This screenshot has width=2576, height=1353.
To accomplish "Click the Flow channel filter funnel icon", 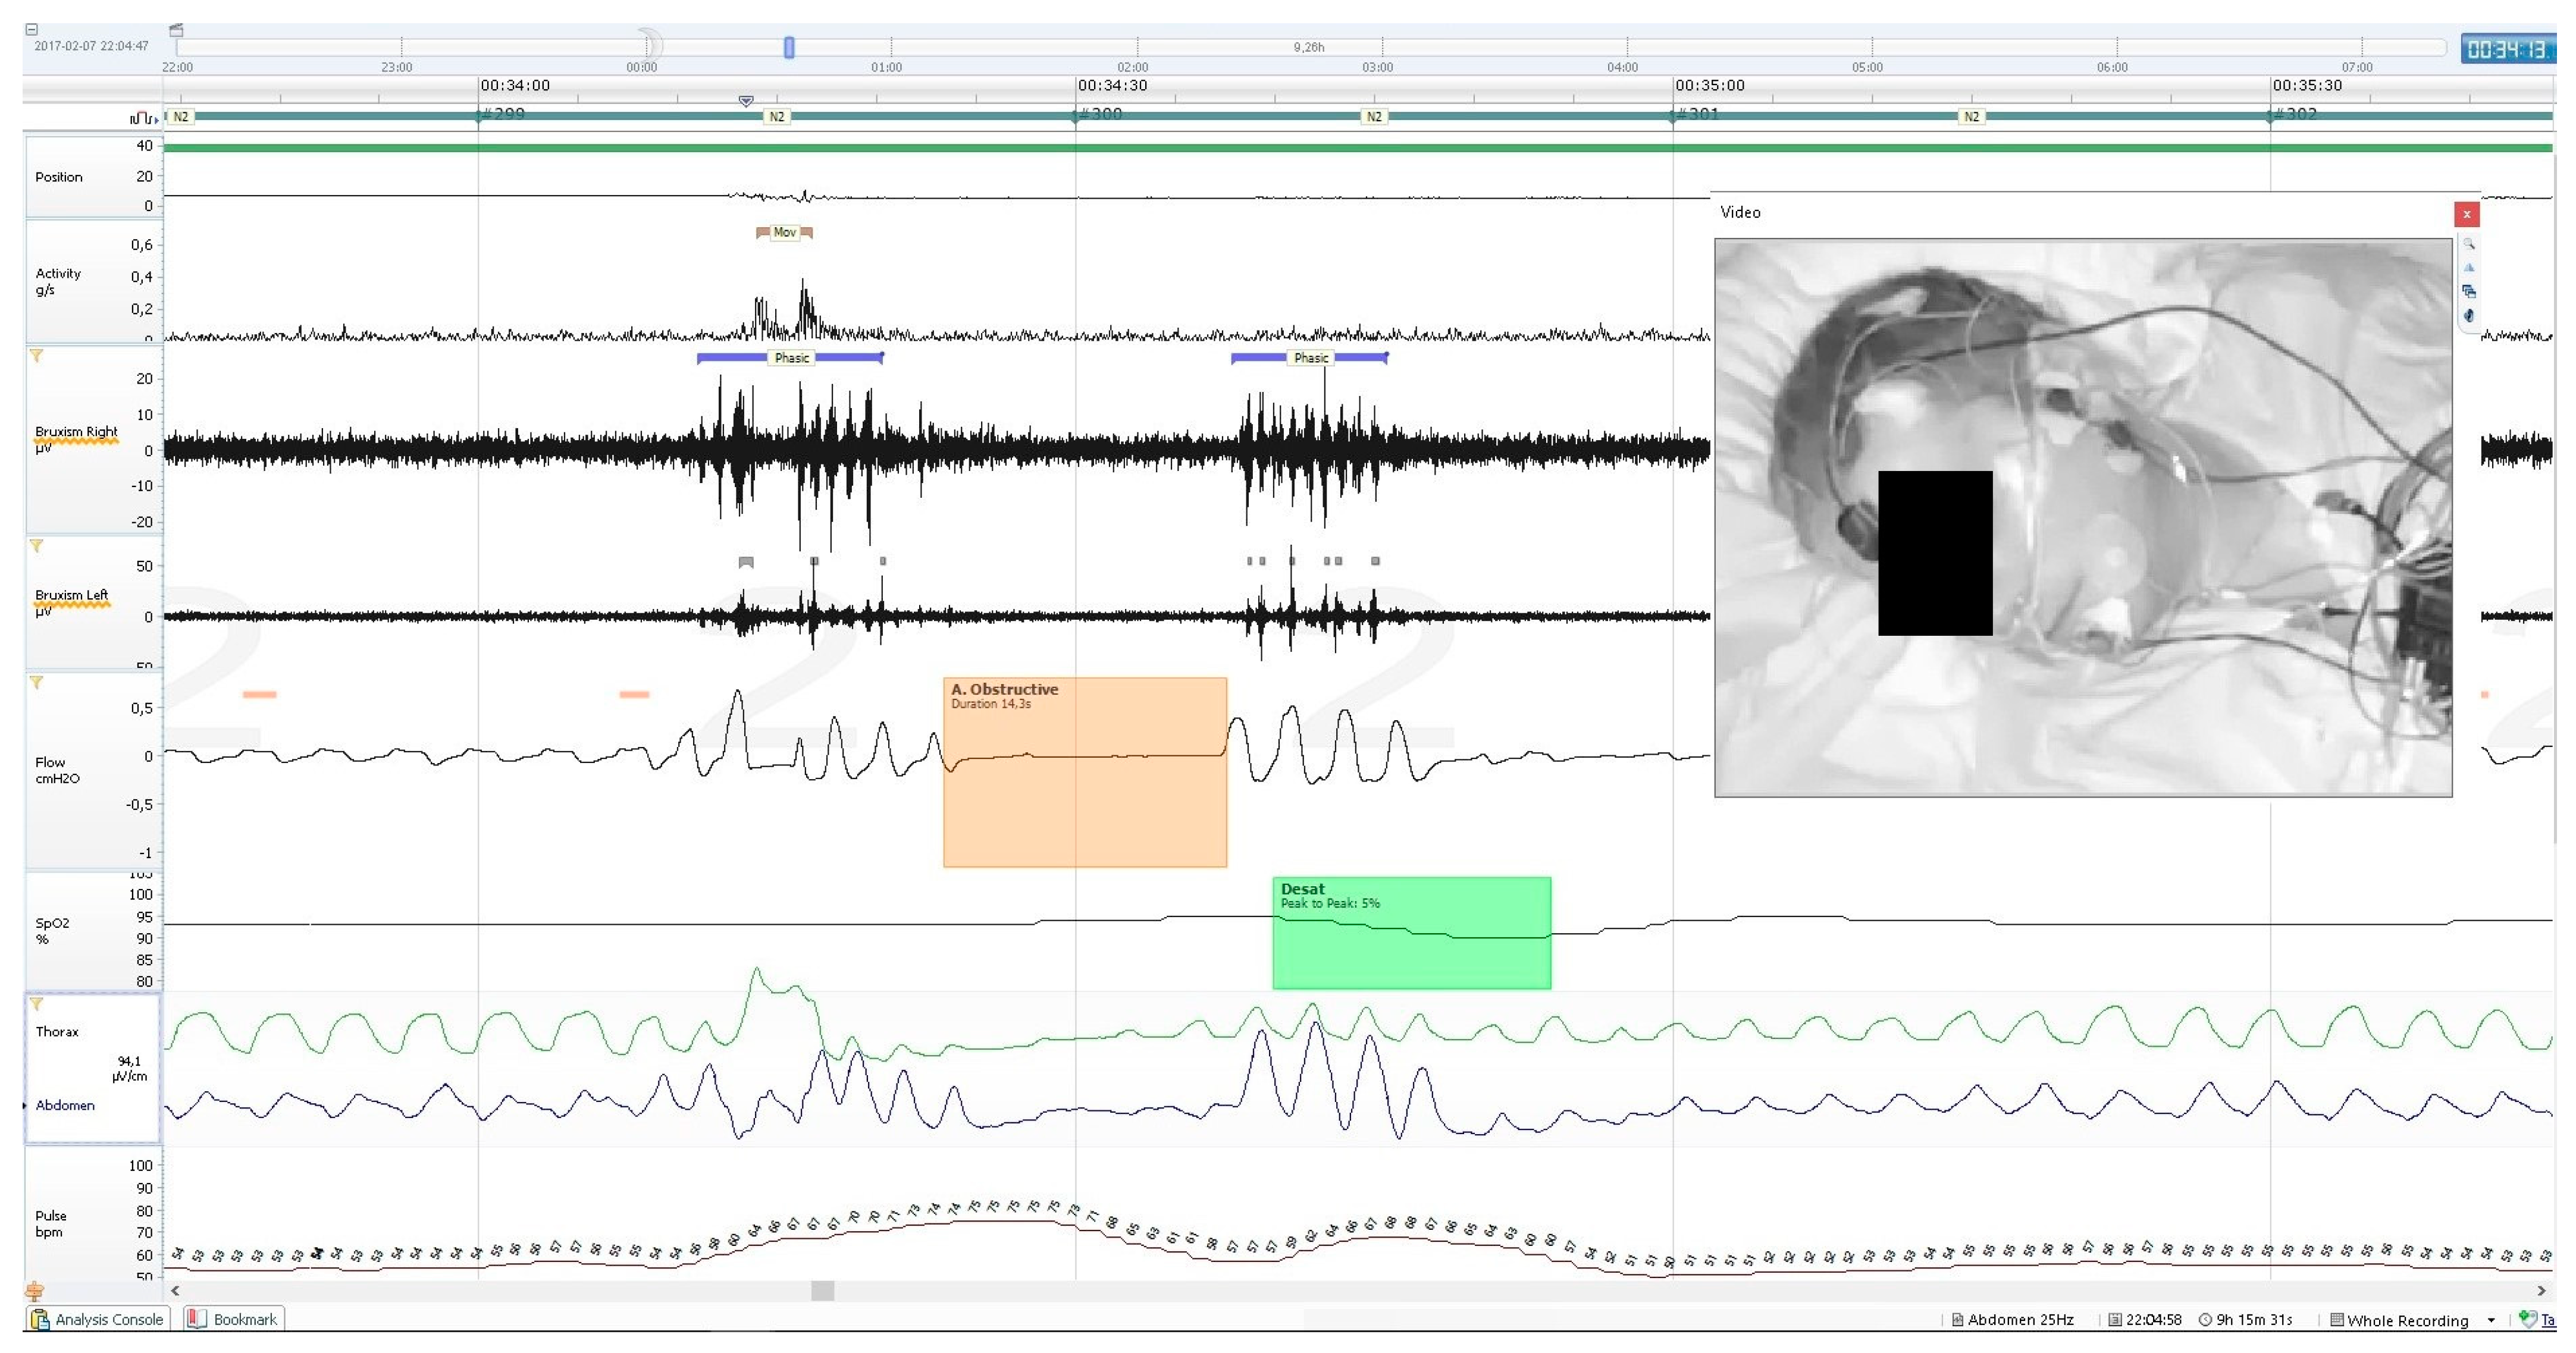I will tap(37, 683).
